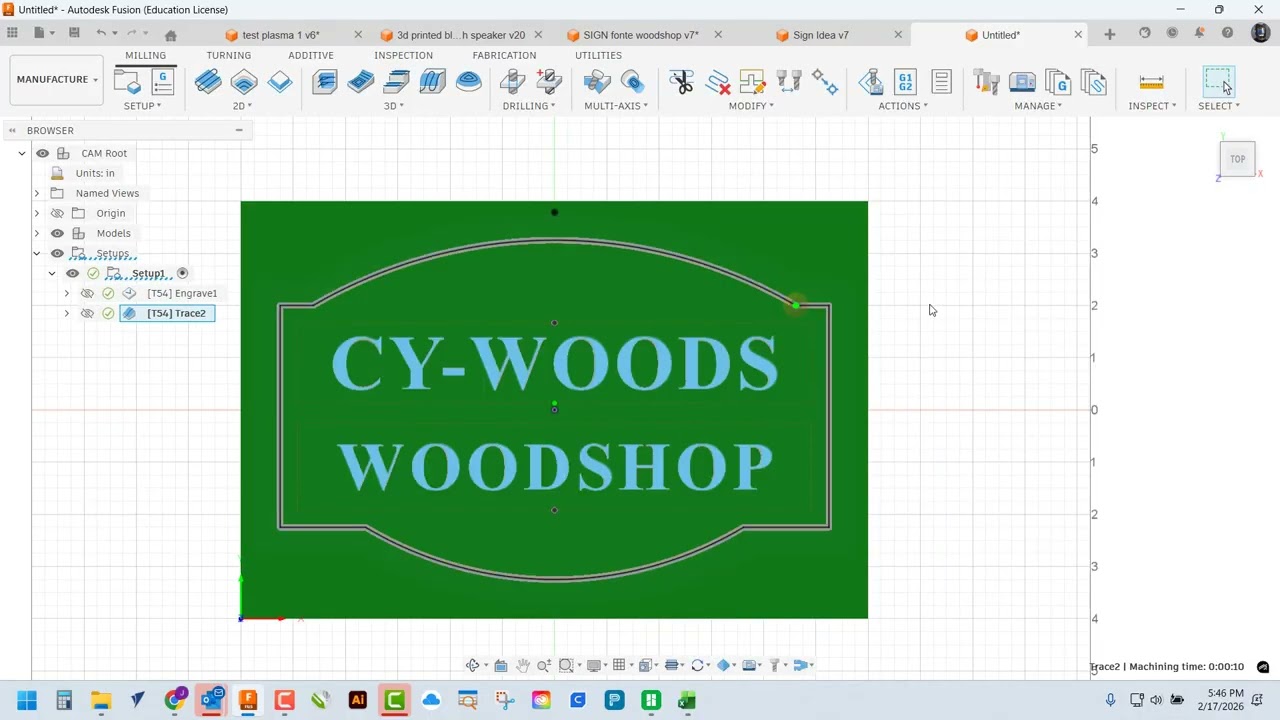Open the MODIFY dropdown

click(751, 106)
